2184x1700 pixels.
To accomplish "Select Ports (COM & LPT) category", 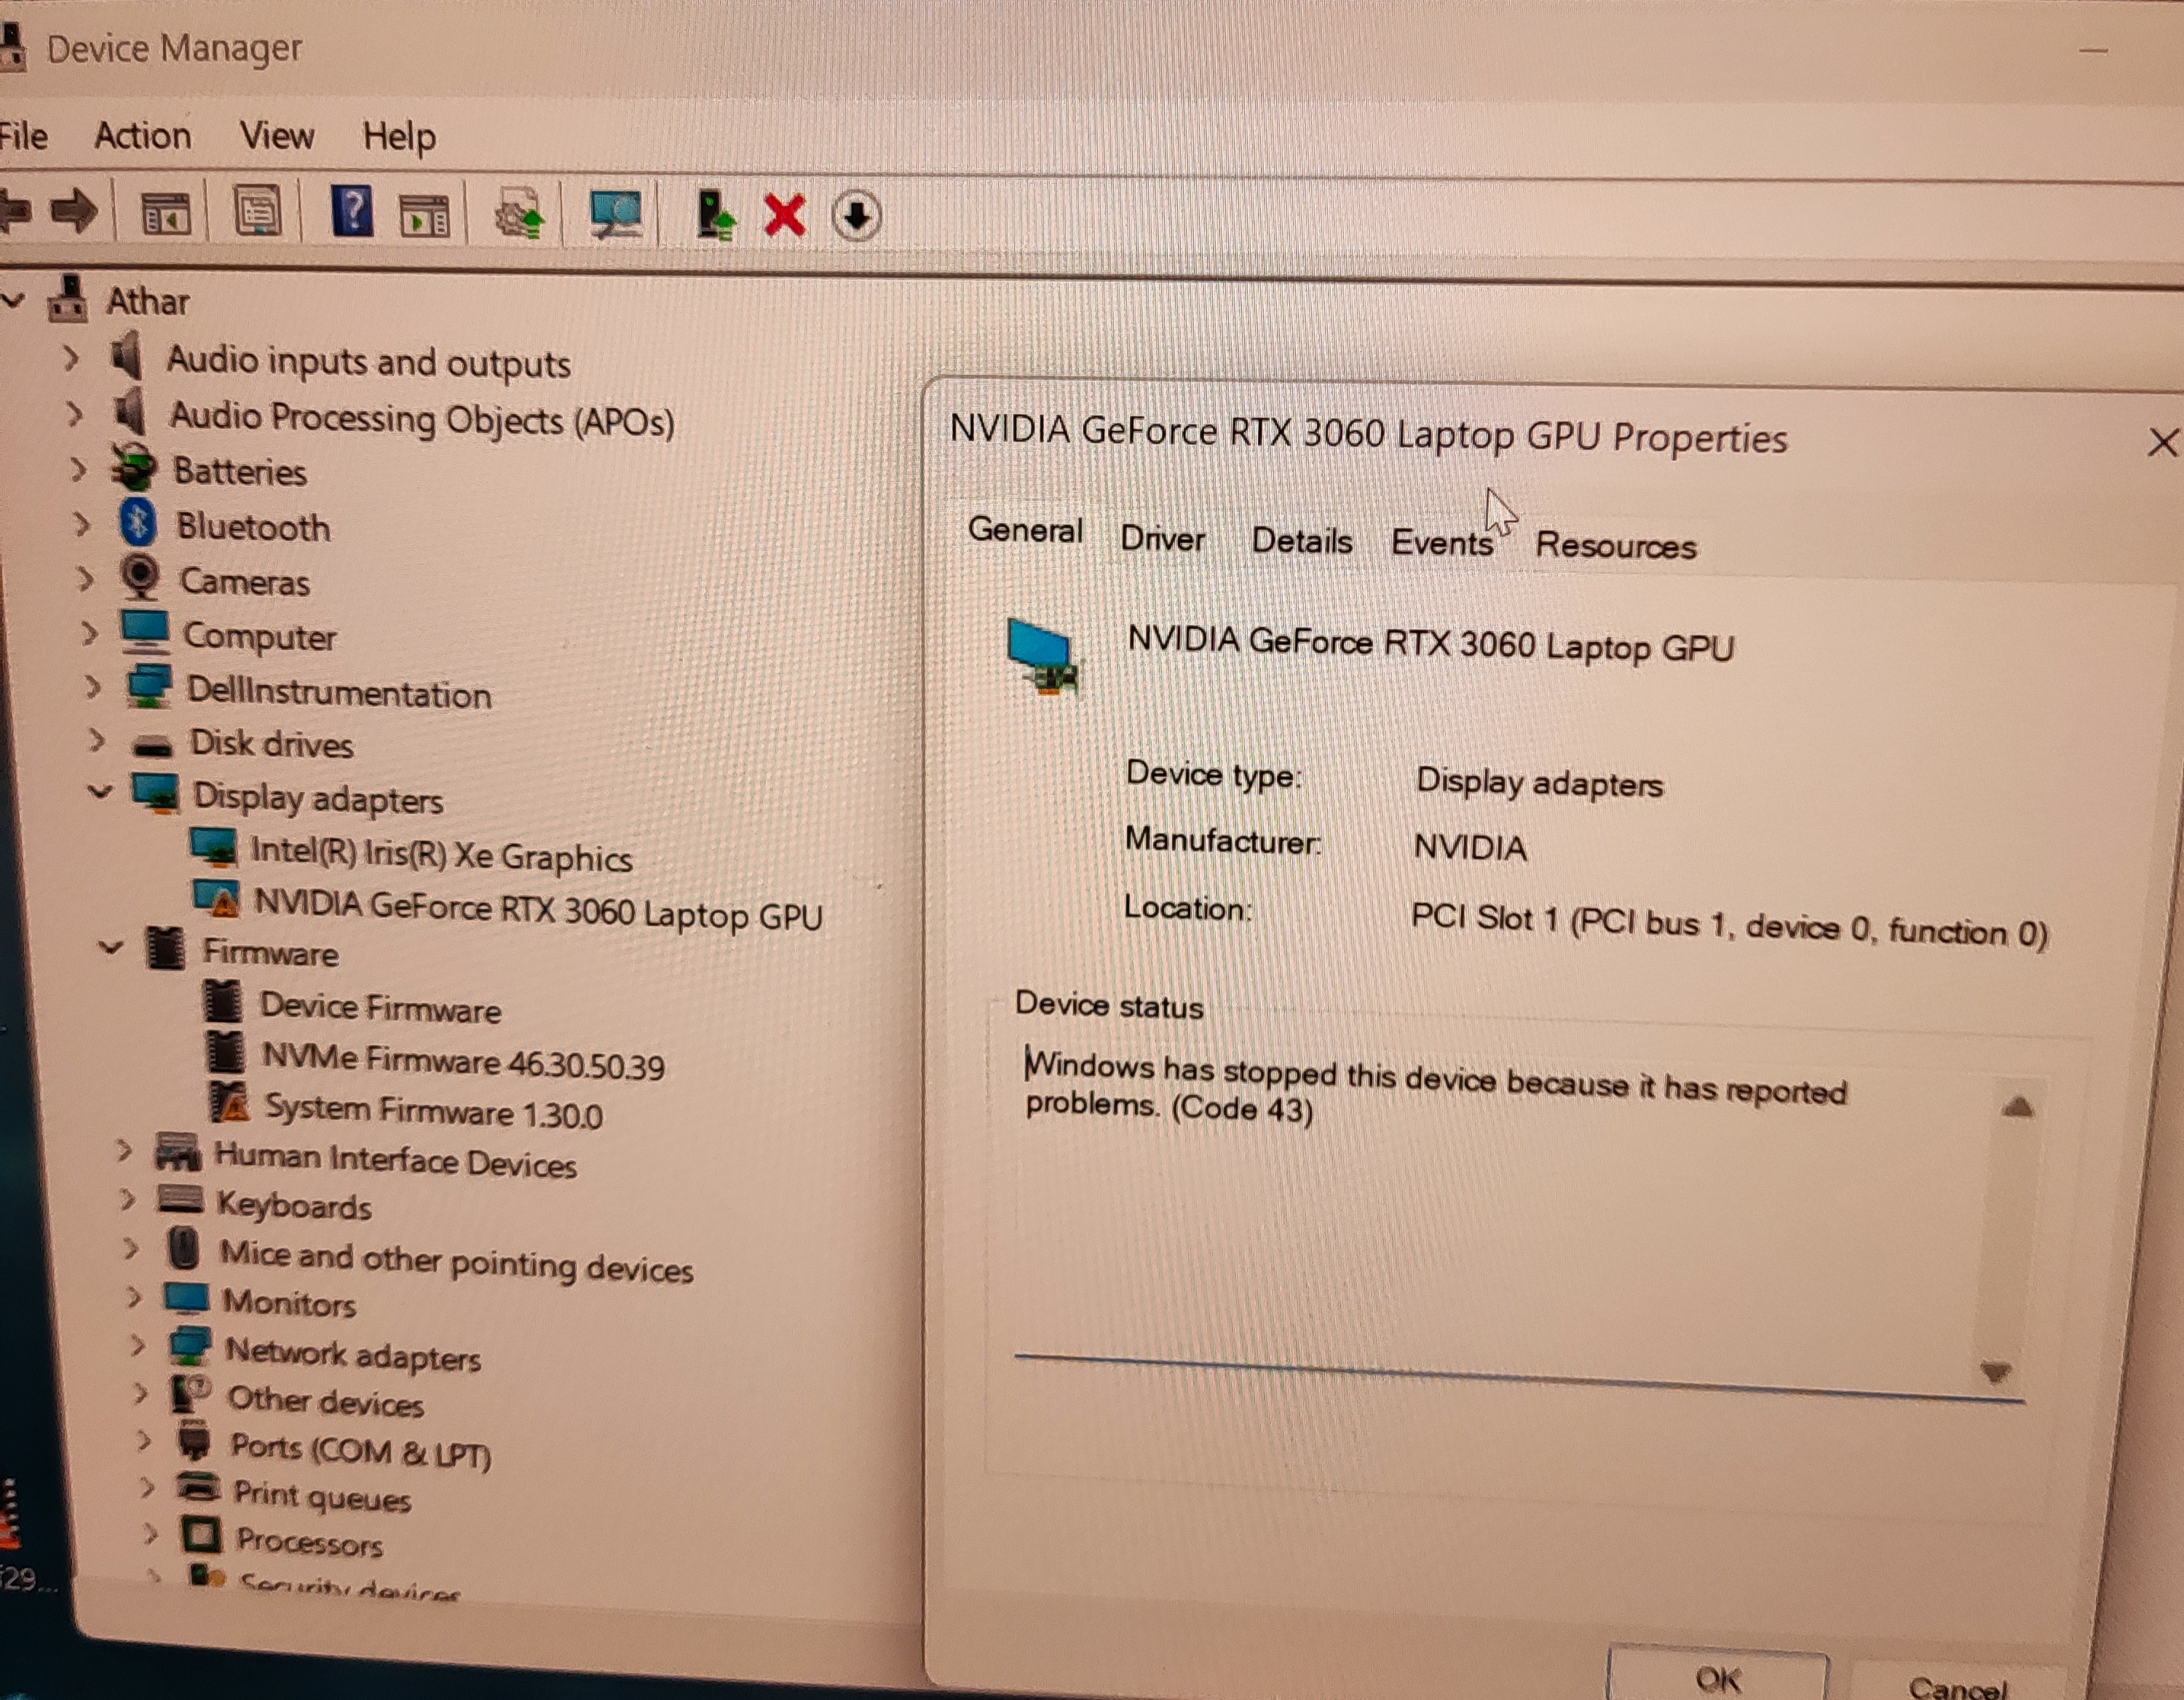I will point(360,1450).
